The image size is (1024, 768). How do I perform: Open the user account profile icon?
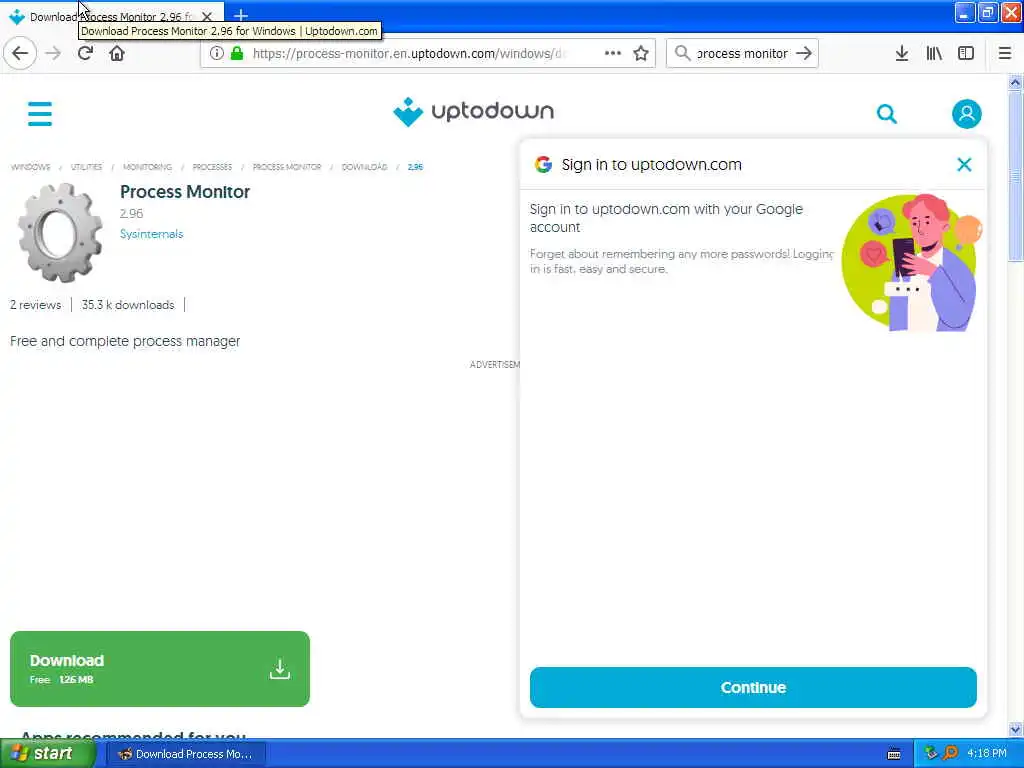click(967, 114)
